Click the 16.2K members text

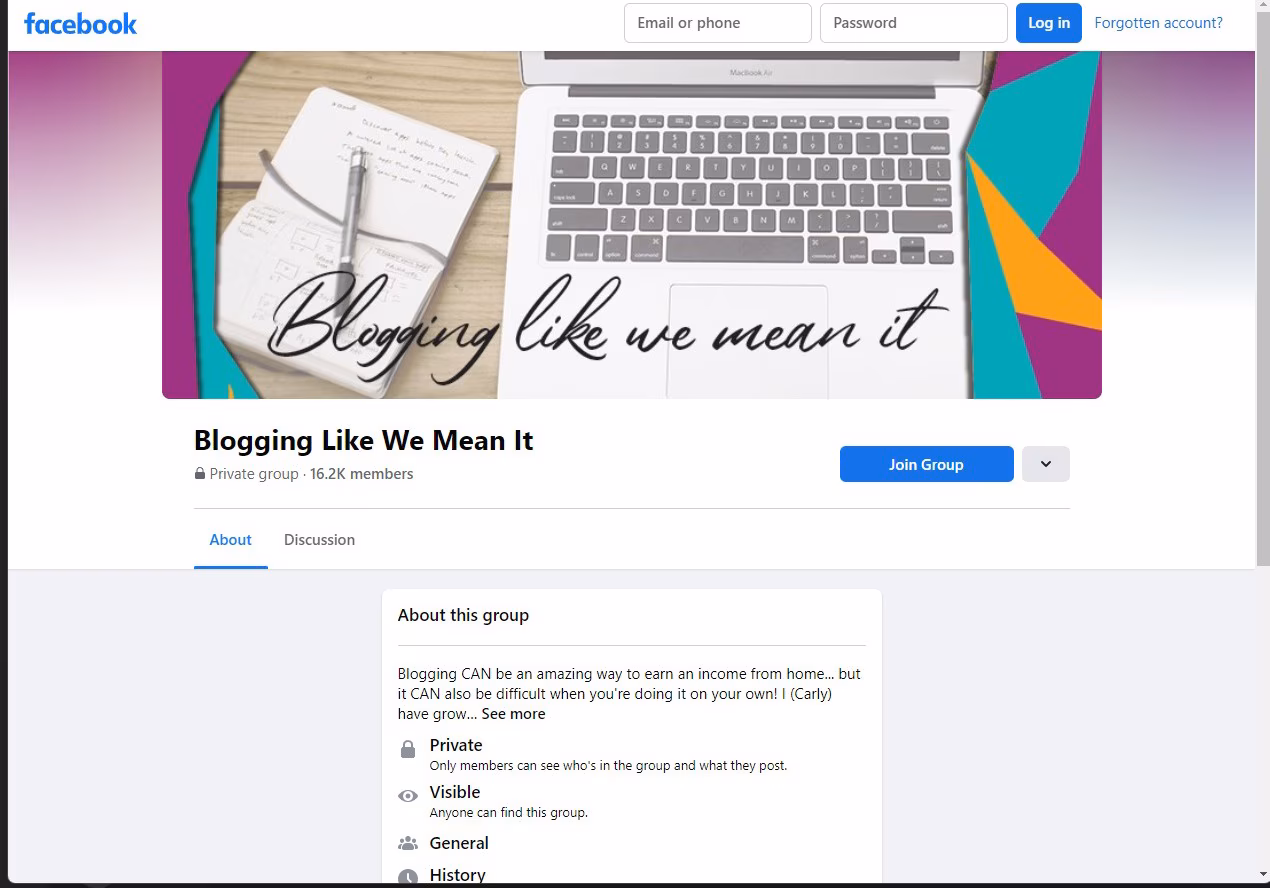click(x=361, y=474)
